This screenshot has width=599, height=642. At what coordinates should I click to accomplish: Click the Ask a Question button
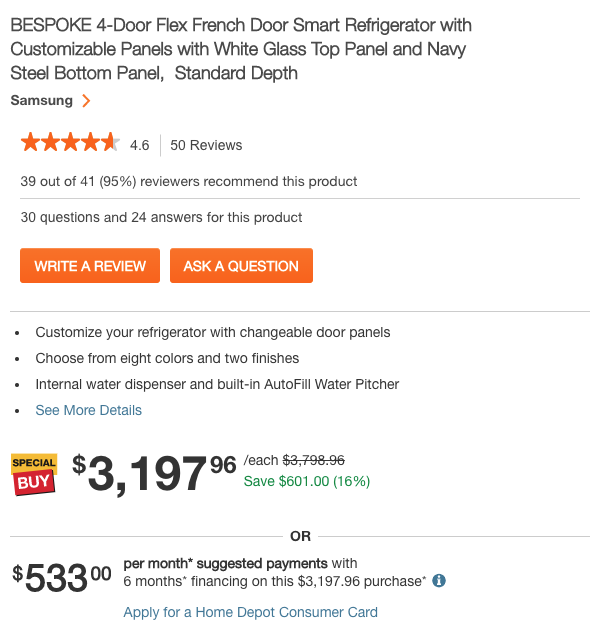click(241, 266)
